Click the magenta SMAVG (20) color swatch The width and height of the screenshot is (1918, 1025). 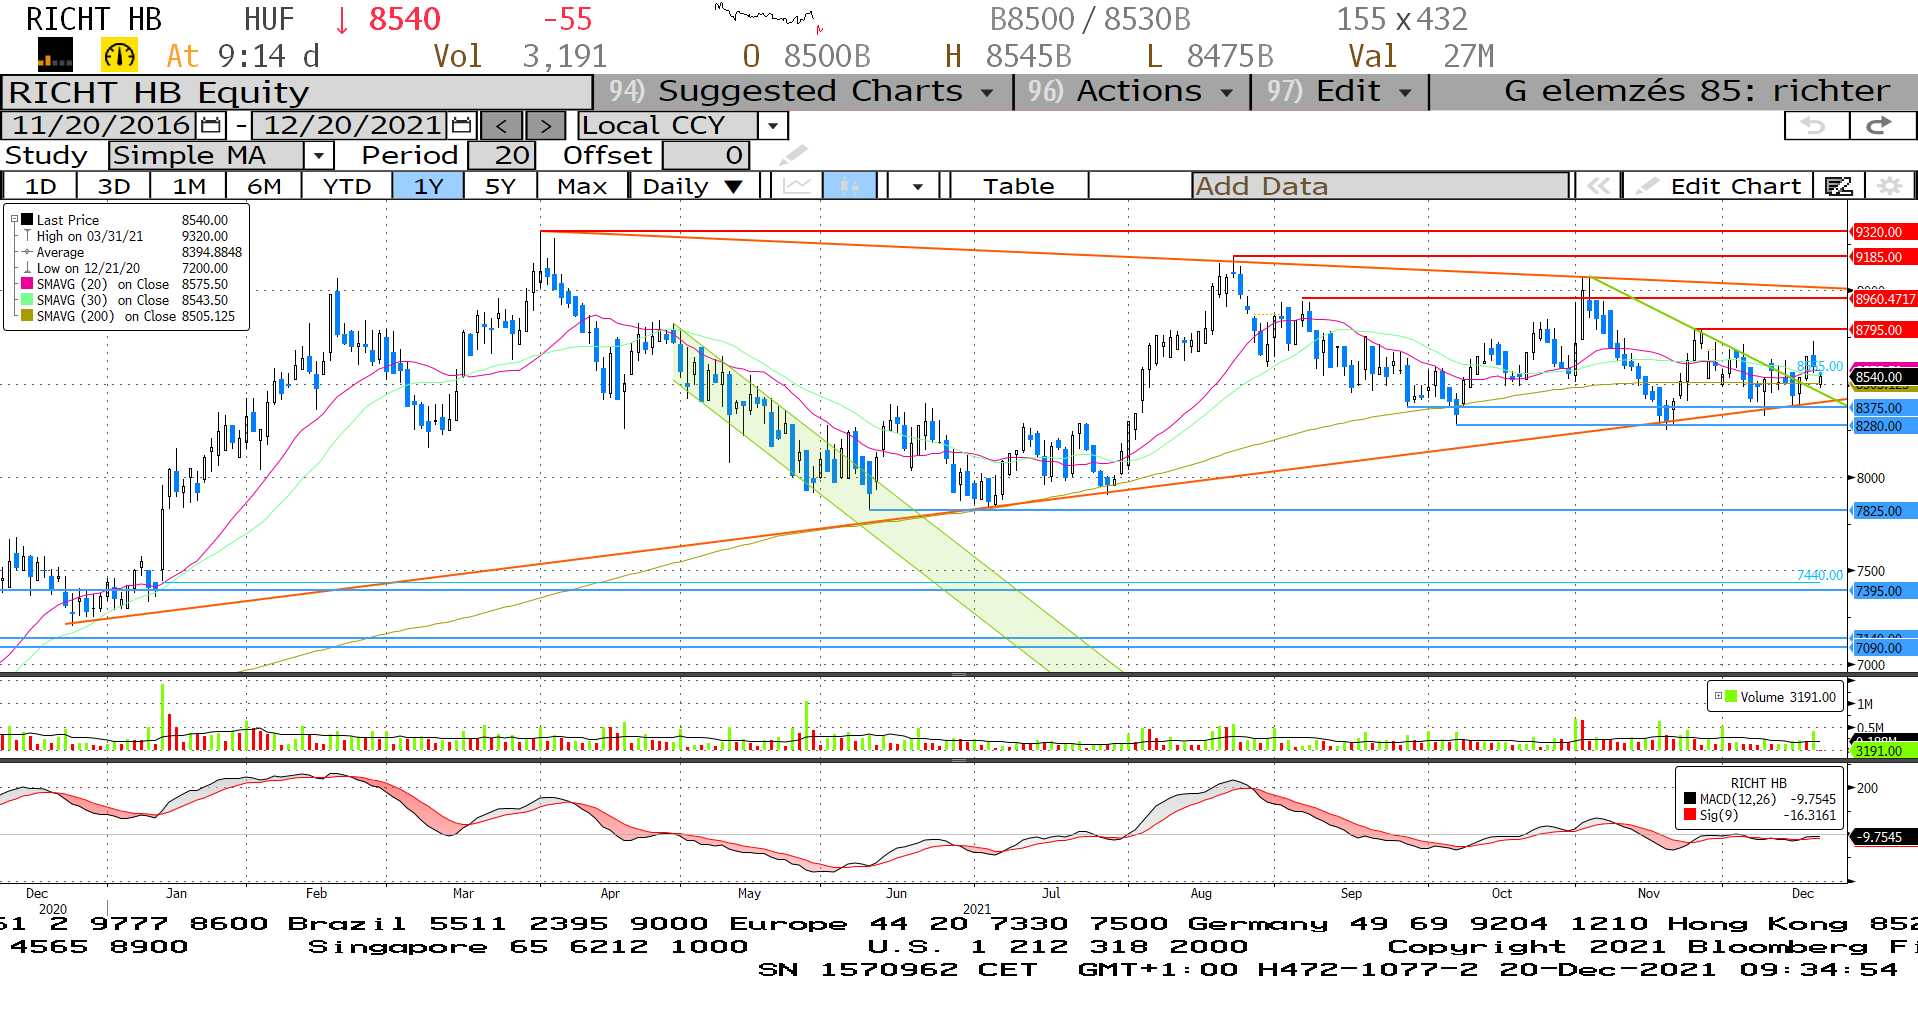click(28, 284)
